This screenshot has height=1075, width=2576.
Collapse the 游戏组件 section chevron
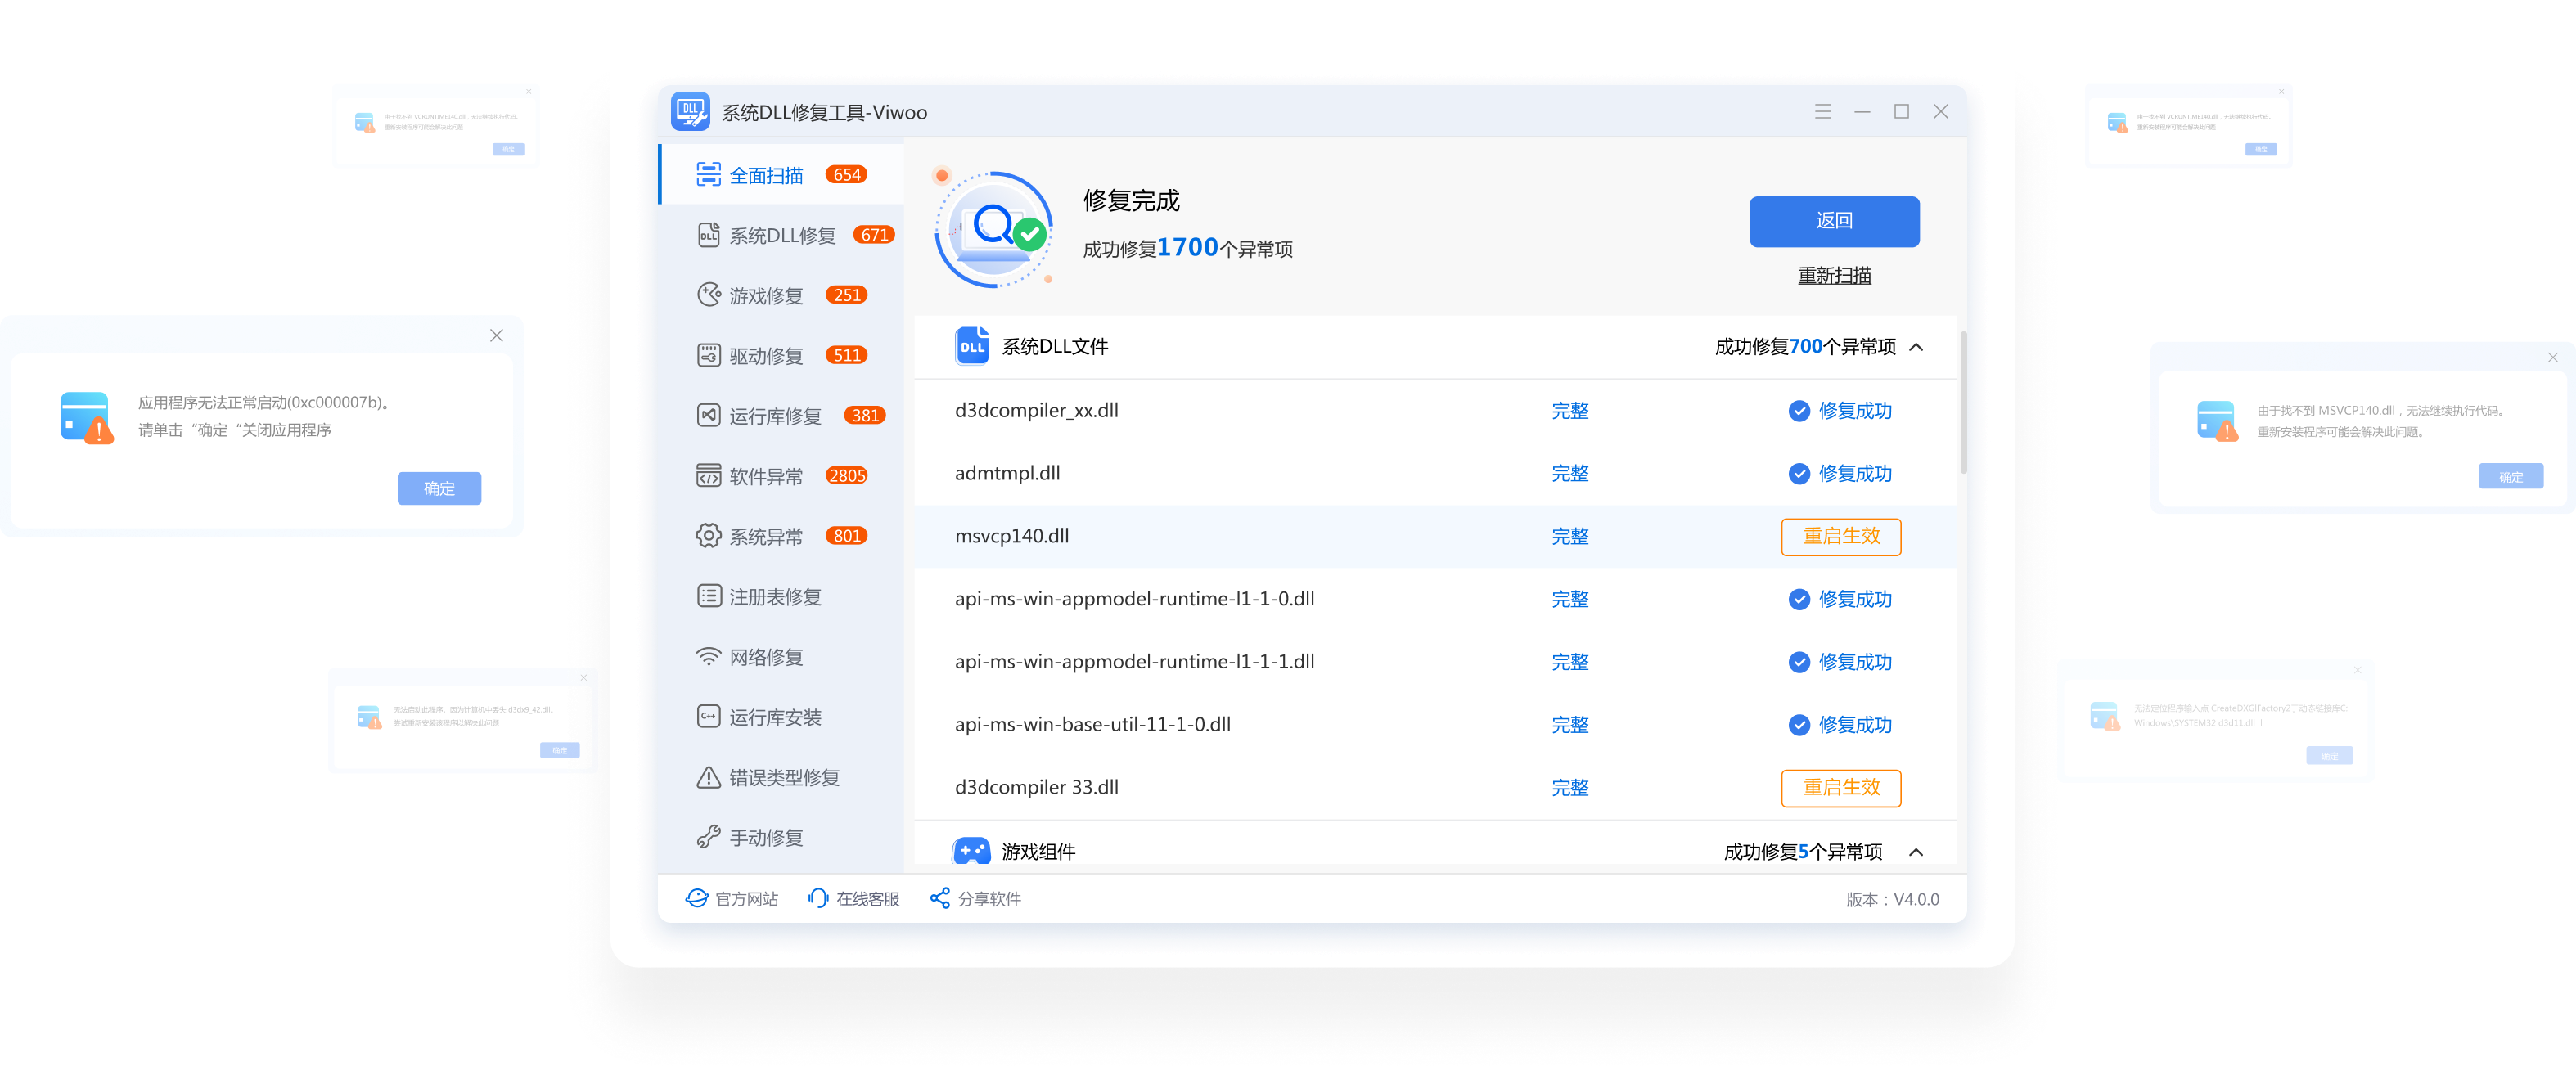coord(1916,852)
